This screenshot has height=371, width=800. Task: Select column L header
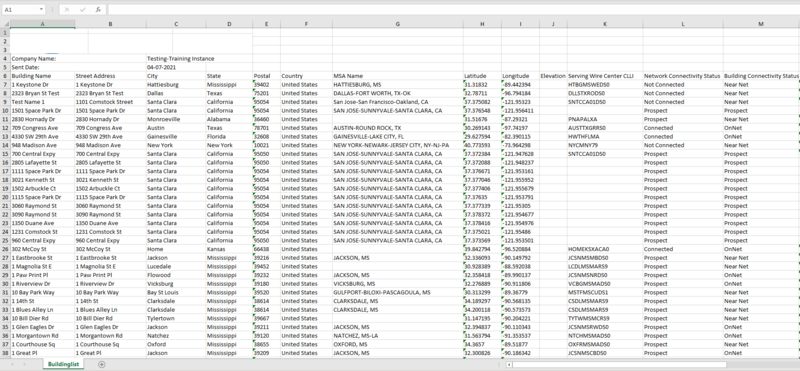pyautogui.click(x=683, y=24)
